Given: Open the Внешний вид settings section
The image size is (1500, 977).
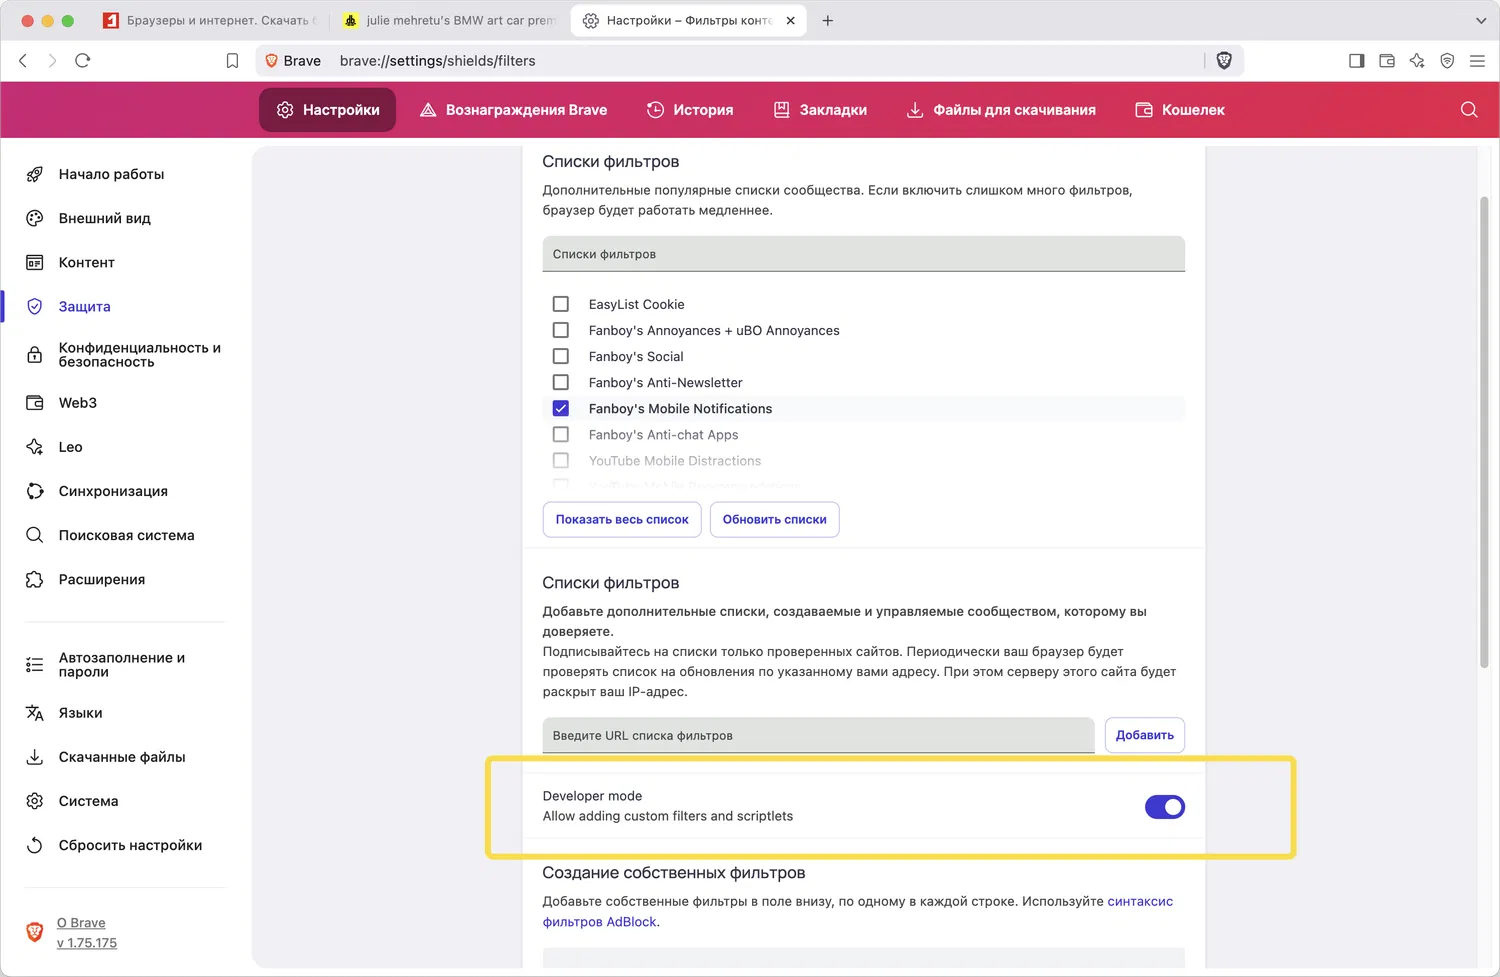Looking at the screenshot, I should point(105,218).
